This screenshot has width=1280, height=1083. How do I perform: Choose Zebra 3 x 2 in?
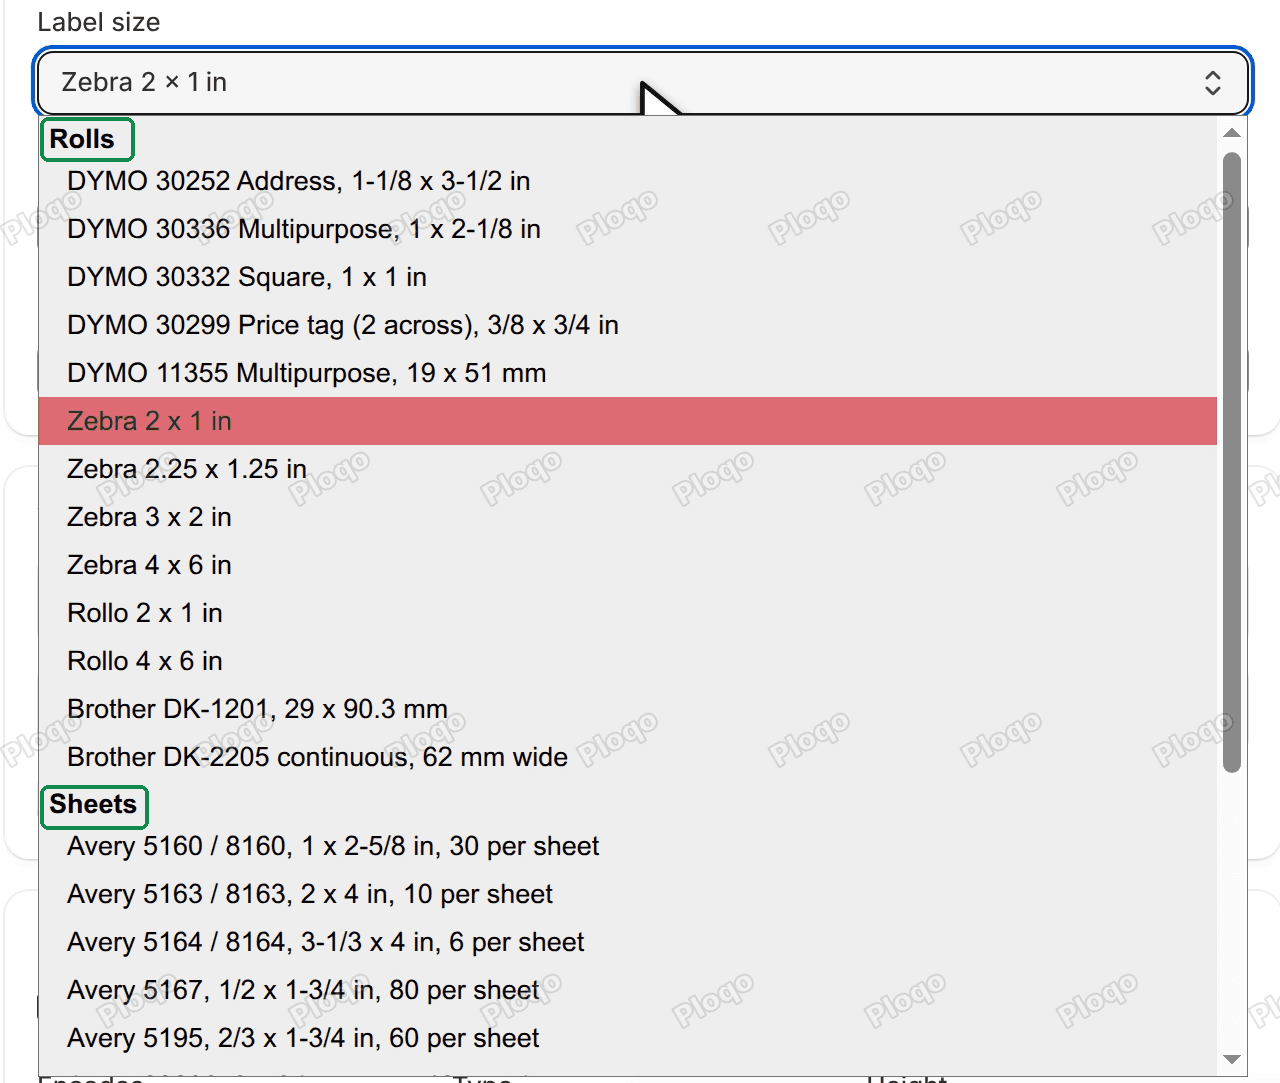628,517
